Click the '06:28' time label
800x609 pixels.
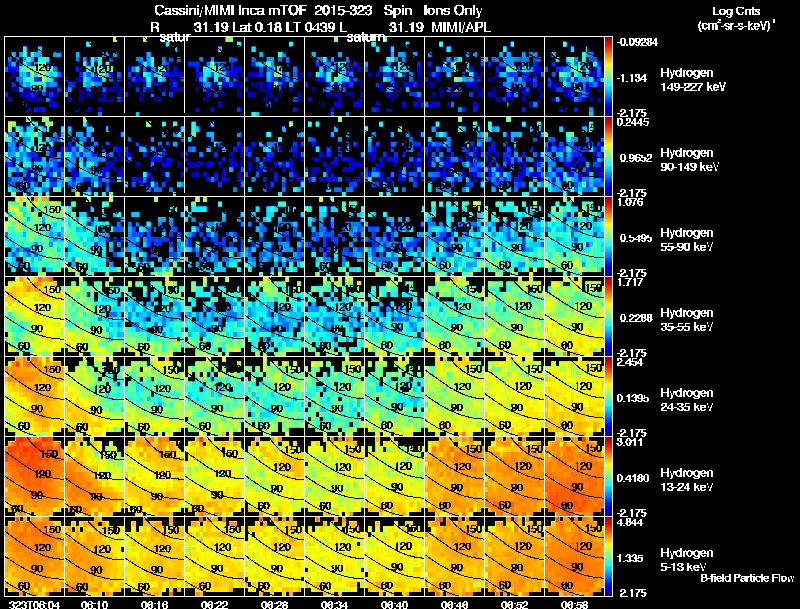pyautogui.click(x=274, y=604)
